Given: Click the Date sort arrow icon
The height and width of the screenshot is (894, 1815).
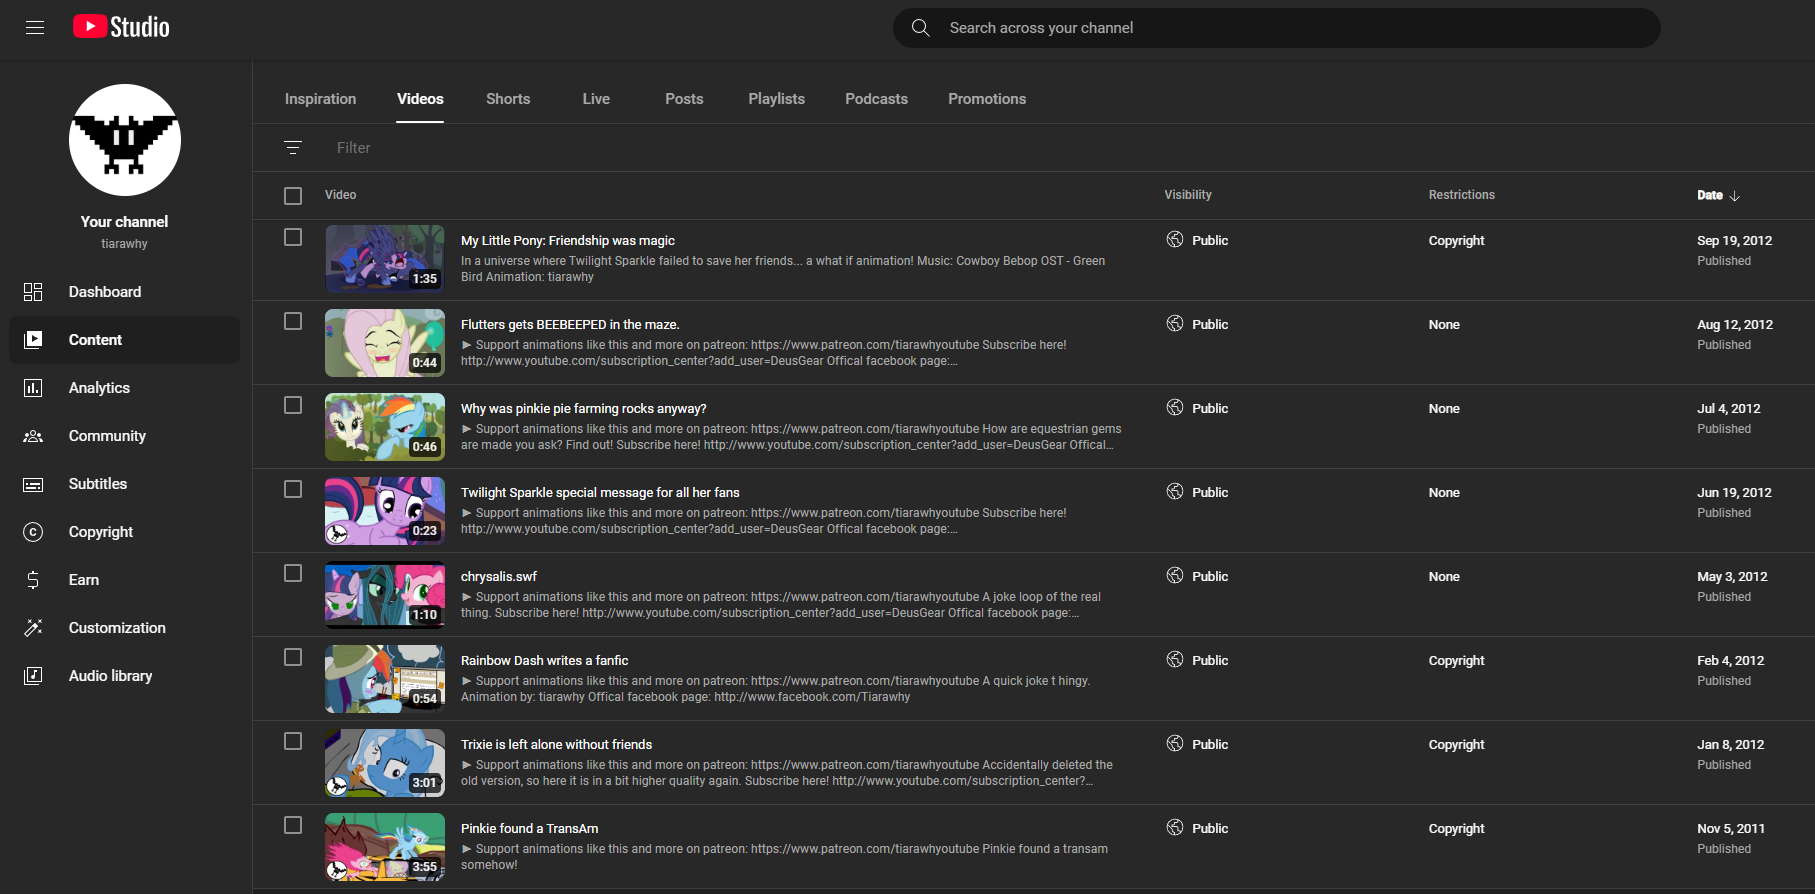Looking at the screenshot, I should (x=1735, y=196).
